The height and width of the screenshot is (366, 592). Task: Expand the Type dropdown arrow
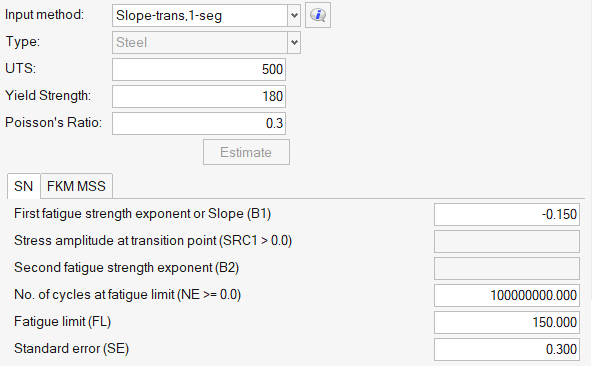point(294,42)
